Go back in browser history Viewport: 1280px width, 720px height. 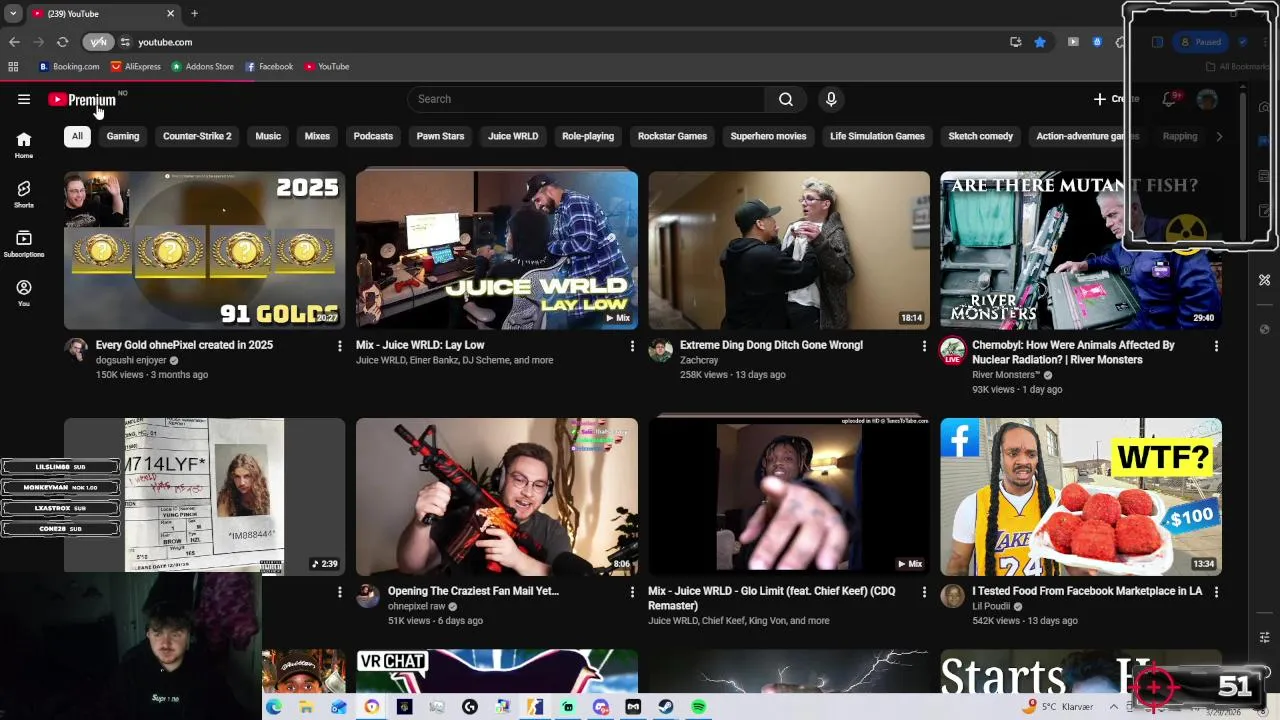pyautogui.click(x=14, y=42)
